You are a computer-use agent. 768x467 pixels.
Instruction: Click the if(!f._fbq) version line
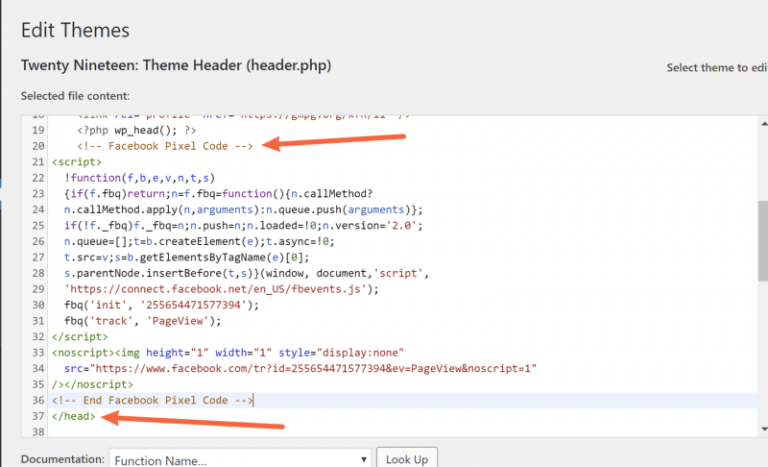pos(243,225)
